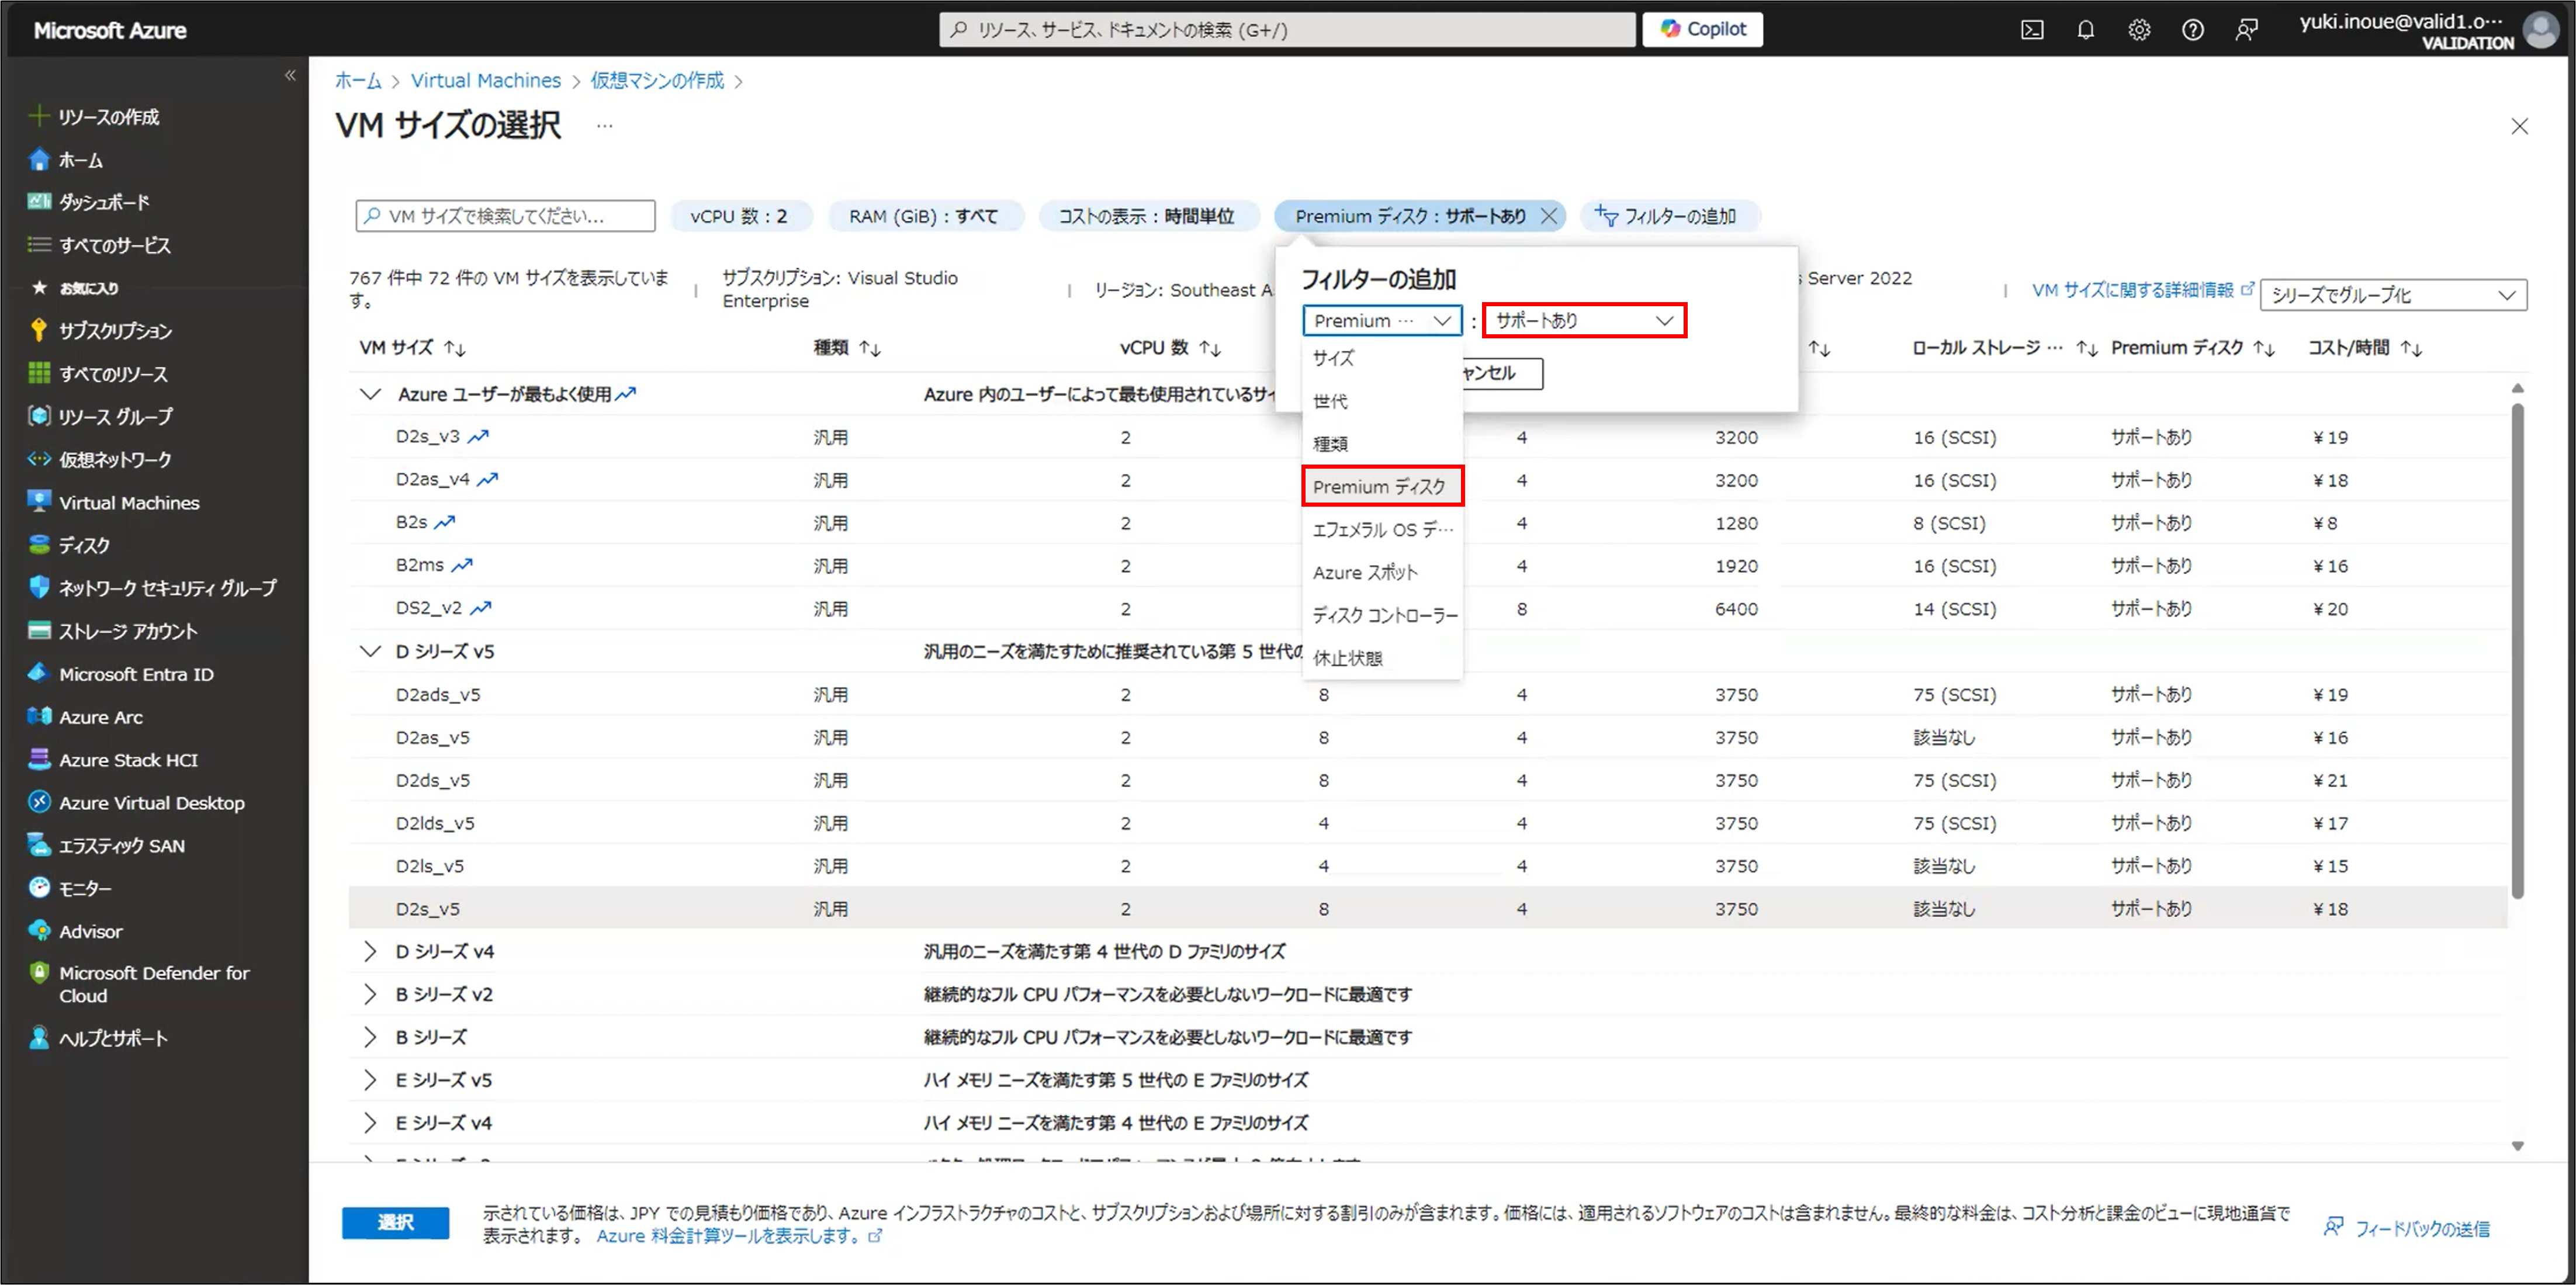Choose Azure スポット in filter list
This screenshot has height=1285, width=2576.
(1383, 572)
